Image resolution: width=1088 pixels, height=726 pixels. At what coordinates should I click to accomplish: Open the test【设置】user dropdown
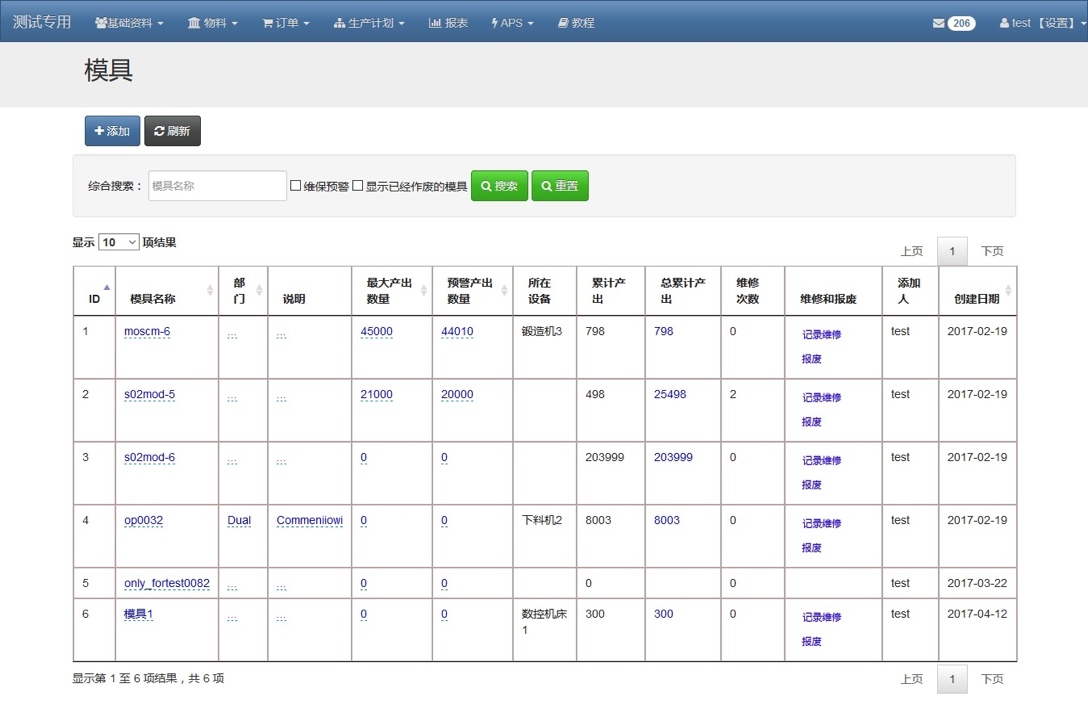(x=1042, y=23)
